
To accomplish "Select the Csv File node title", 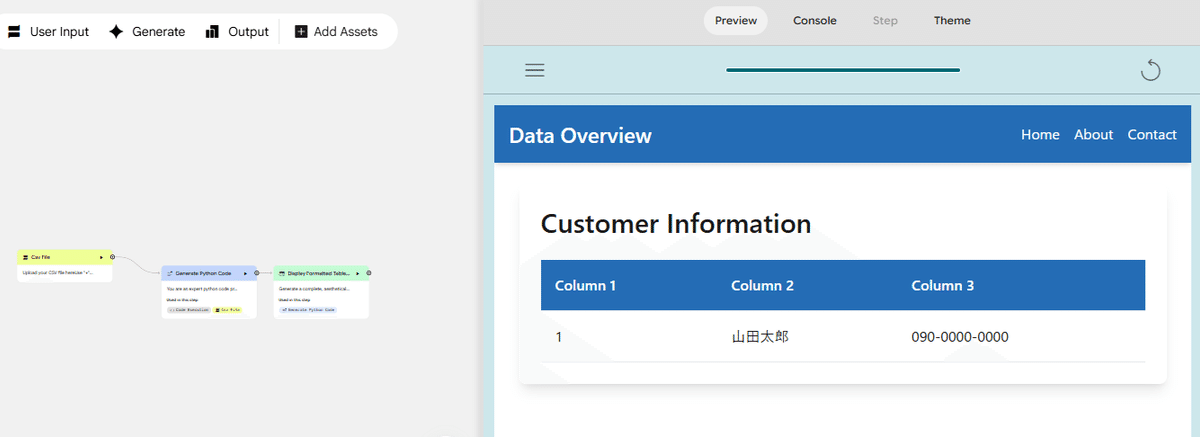I will click(41, 257).
